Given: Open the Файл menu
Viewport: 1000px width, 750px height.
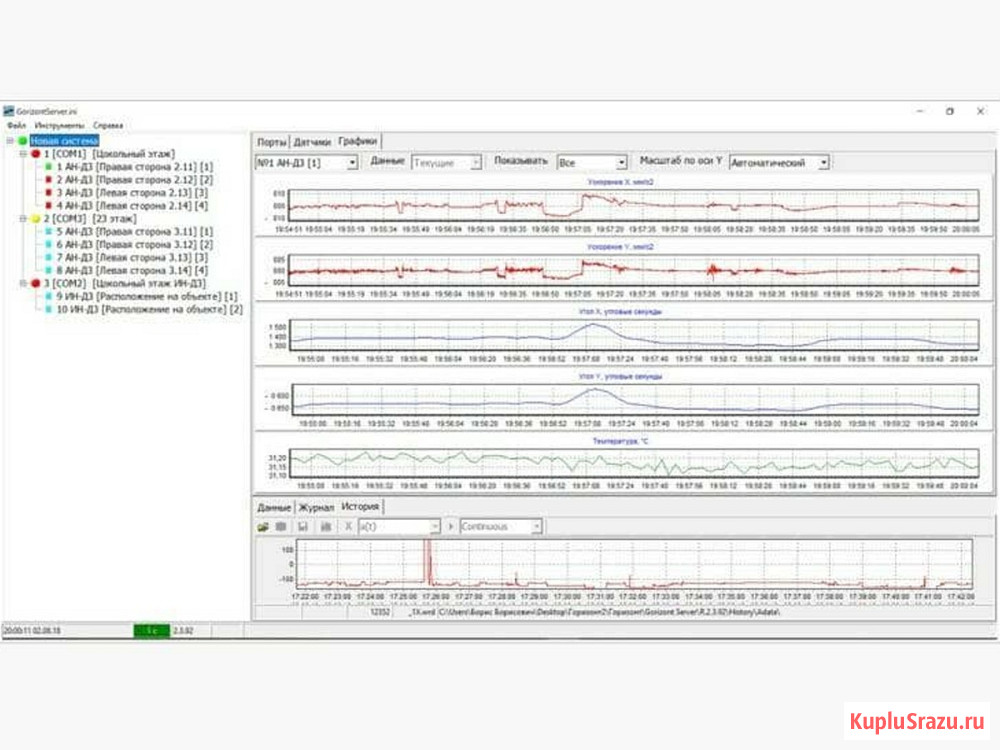Looking at the screenshot, I should pos(15,126).
